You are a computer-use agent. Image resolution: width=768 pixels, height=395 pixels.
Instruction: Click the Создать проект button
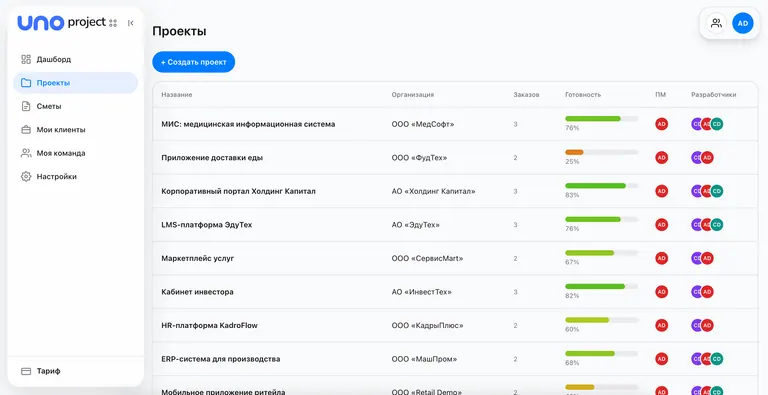[x=193, y=62]
